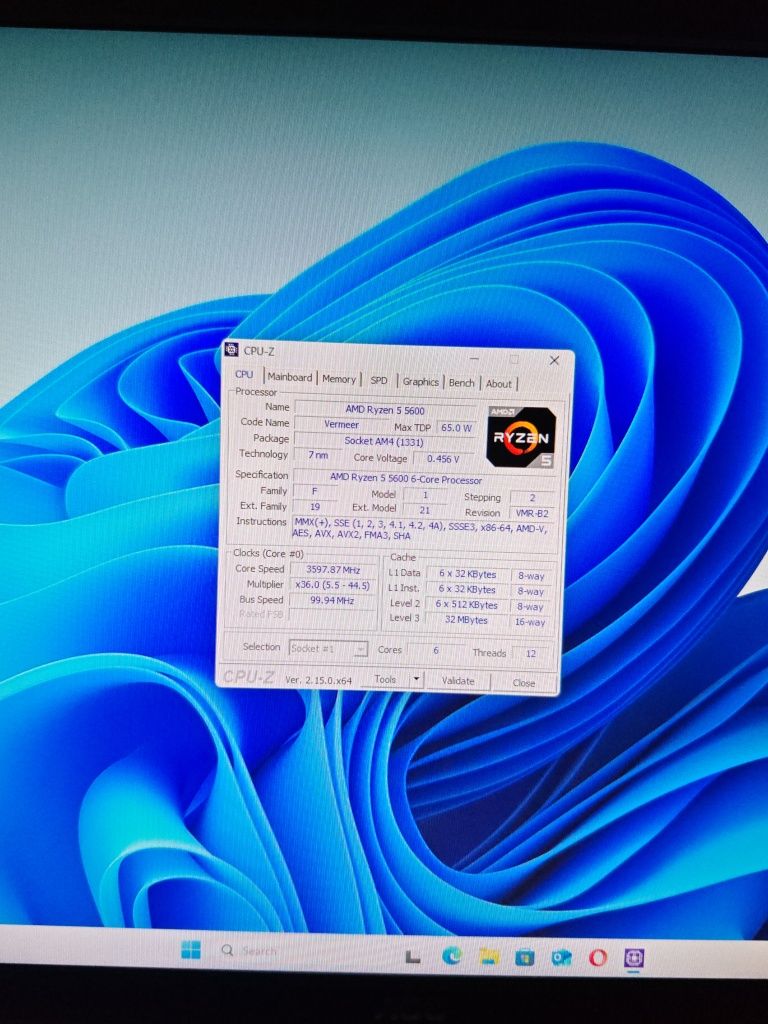Click the Tools button
Screen dimensions: 768x1024
click(385, 679)
